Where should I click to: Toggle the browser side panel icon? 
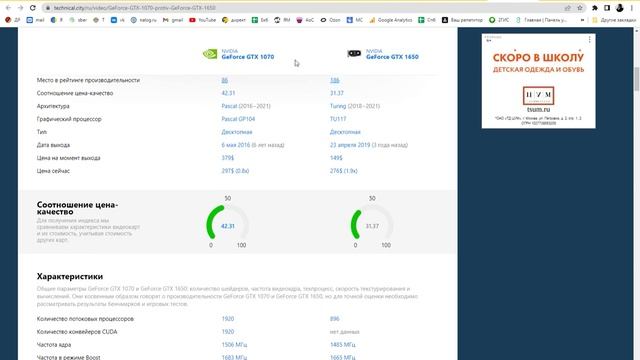(607, 8)
